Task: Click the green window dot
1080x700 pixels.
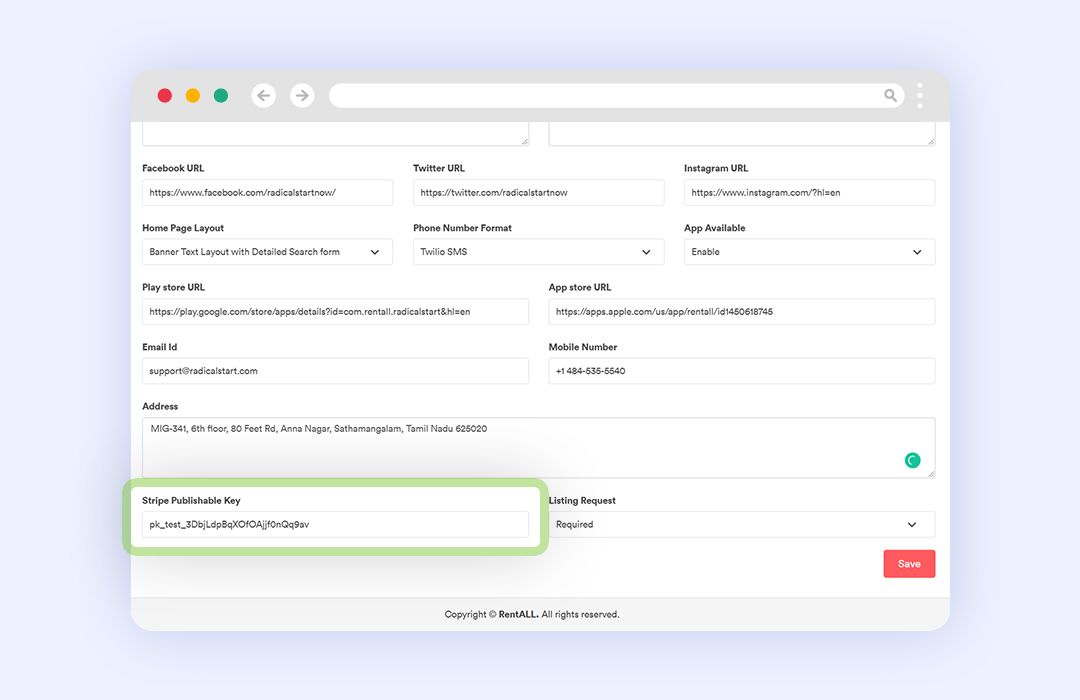Action: 221,95
